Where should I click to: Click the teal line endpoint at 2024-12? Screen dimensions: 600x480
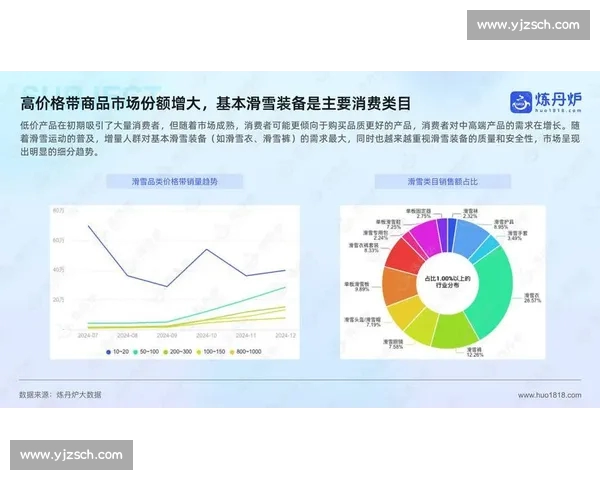tap(285, 287)
